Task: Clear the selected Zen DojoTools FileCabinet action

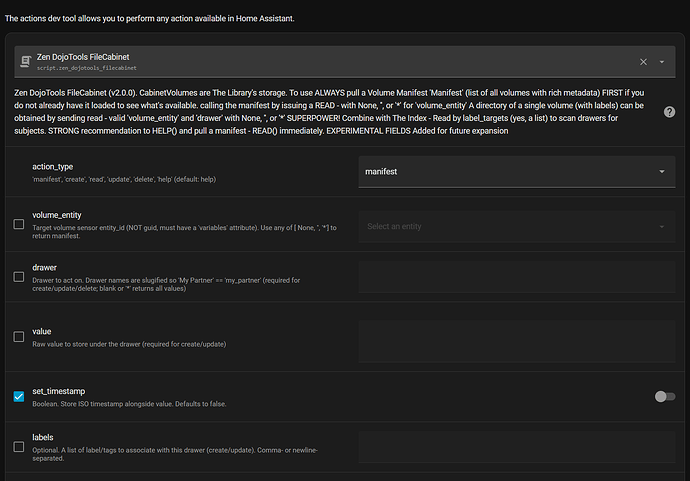Action: (x=643, y=62)
